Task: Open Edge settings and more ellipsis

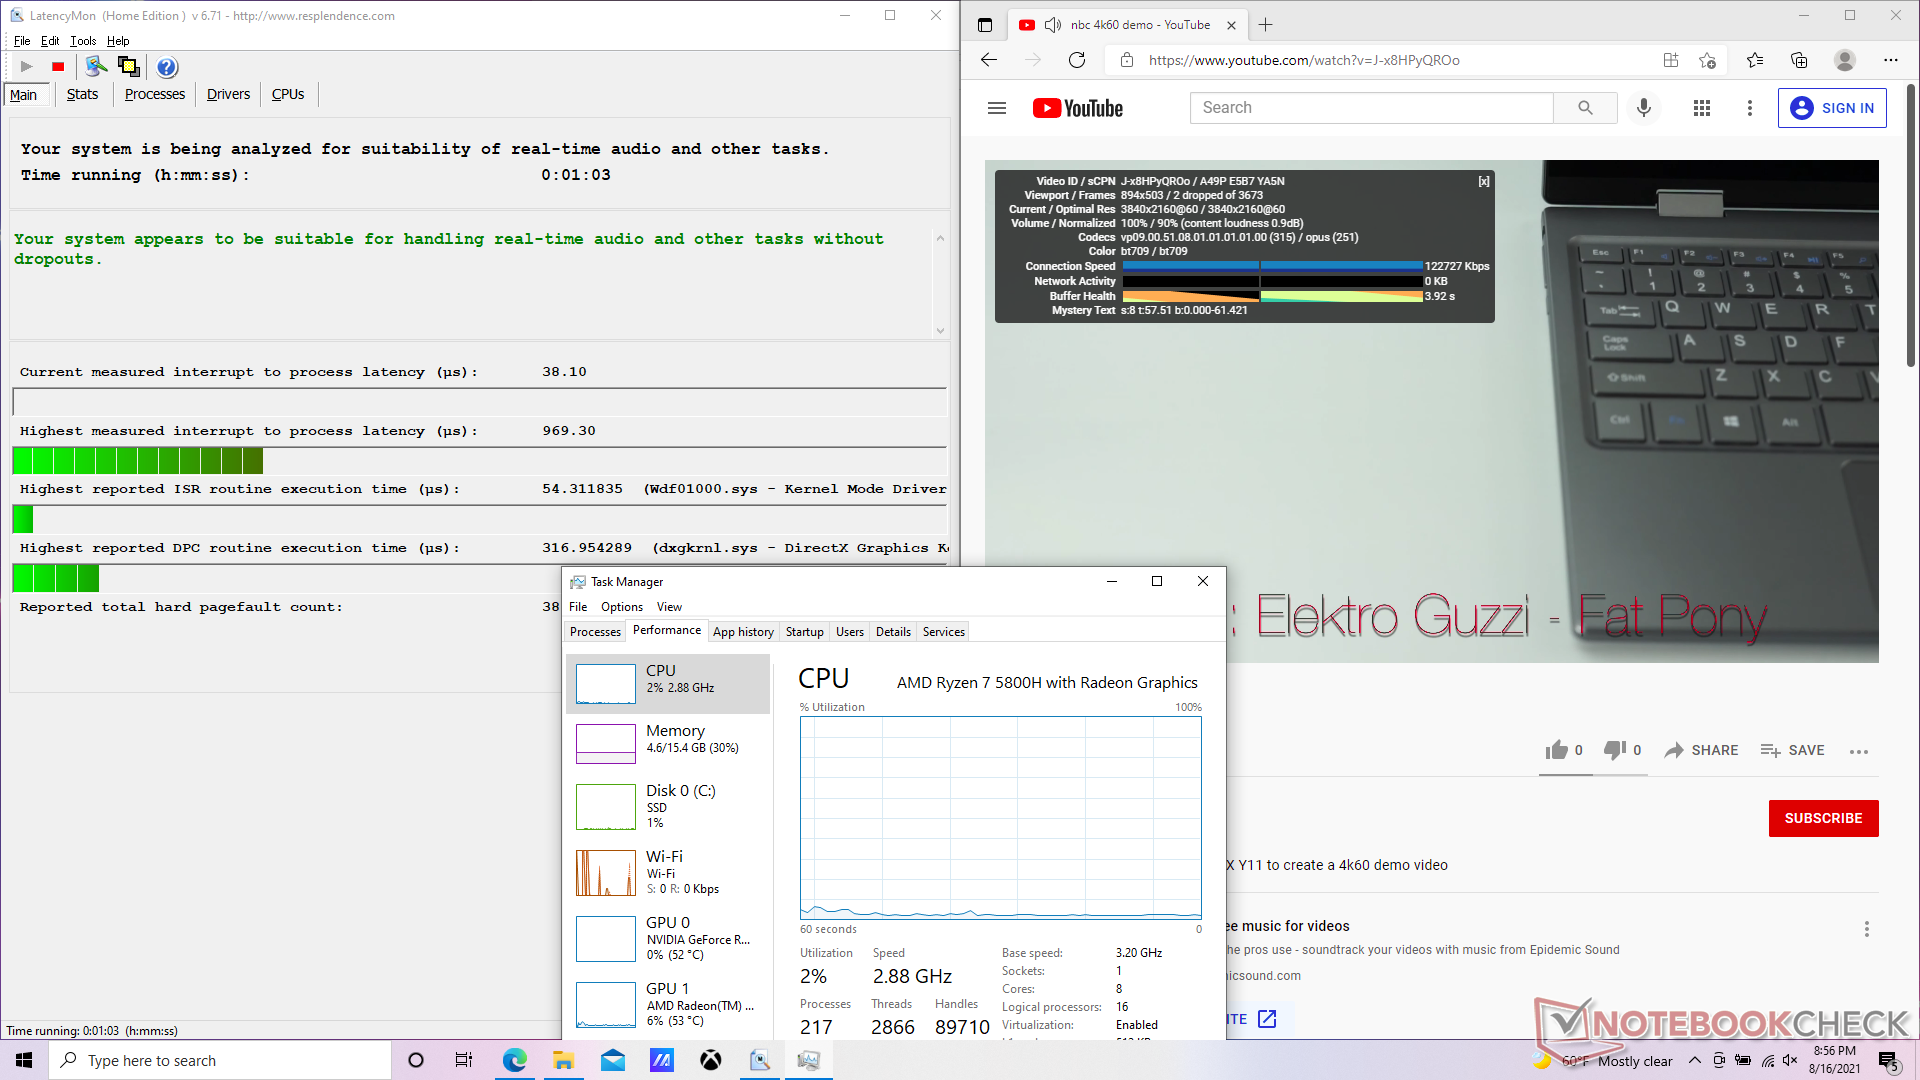Action: point(1890,60)
